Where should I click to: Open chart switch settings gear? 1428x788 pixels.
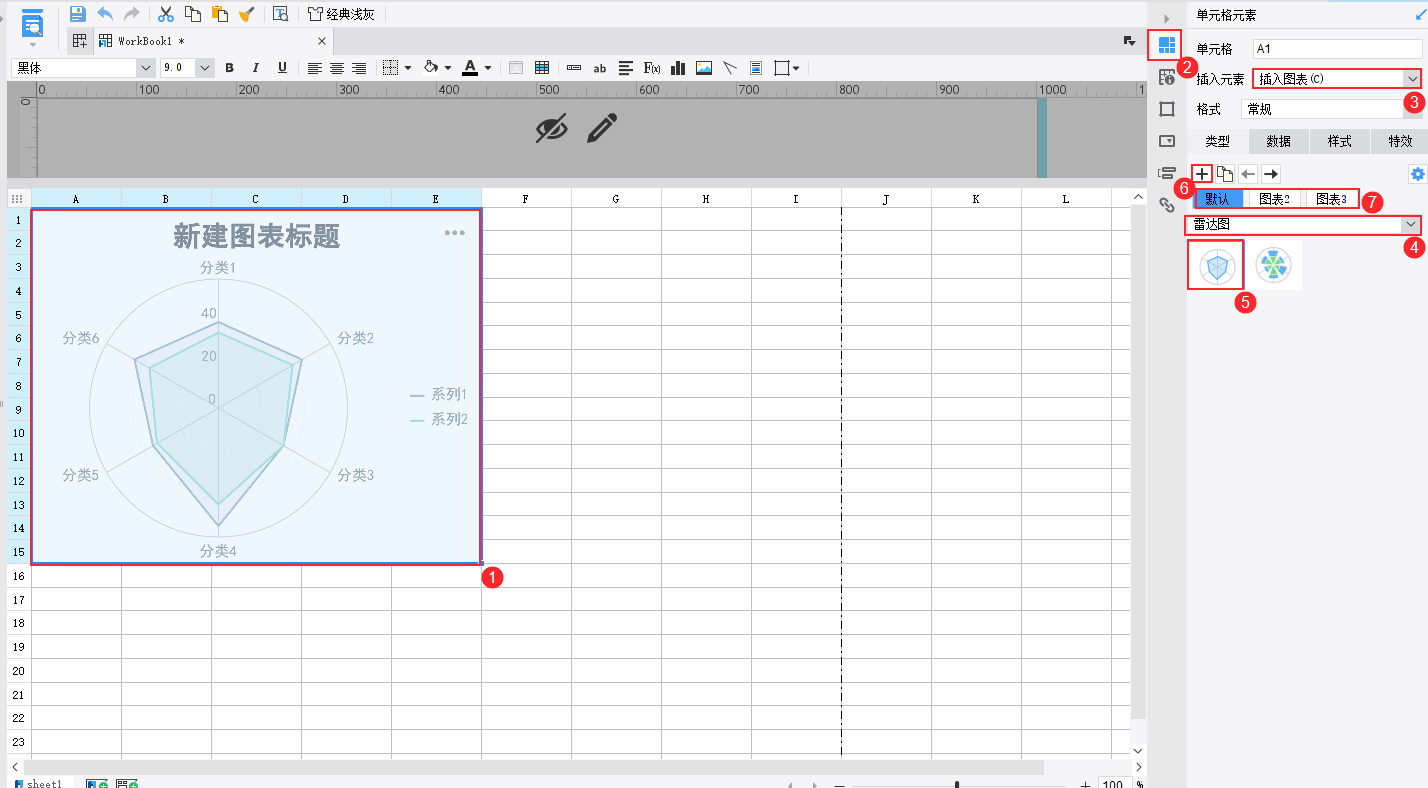tap(1417, 174)
